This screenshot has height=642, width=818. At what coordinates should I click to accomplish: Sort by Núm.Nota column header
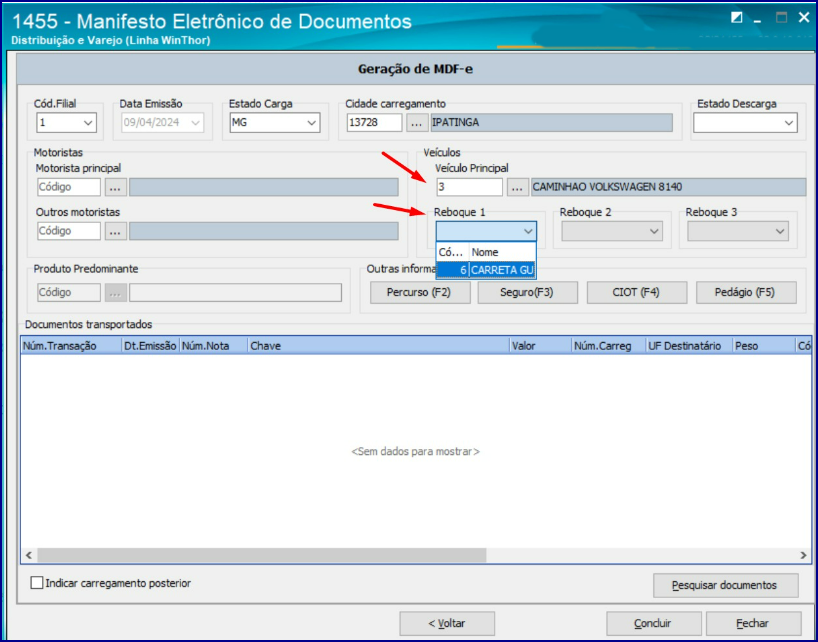(x=213, y=346)
